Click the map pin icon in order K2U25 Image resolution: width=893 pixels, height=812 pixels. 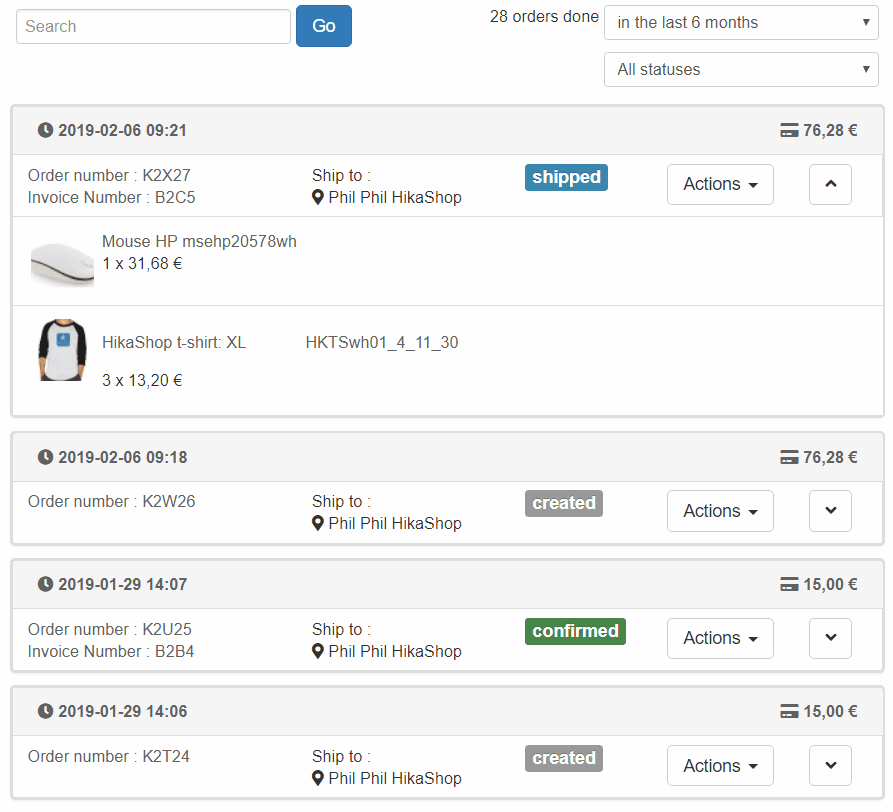coord(318,651)
